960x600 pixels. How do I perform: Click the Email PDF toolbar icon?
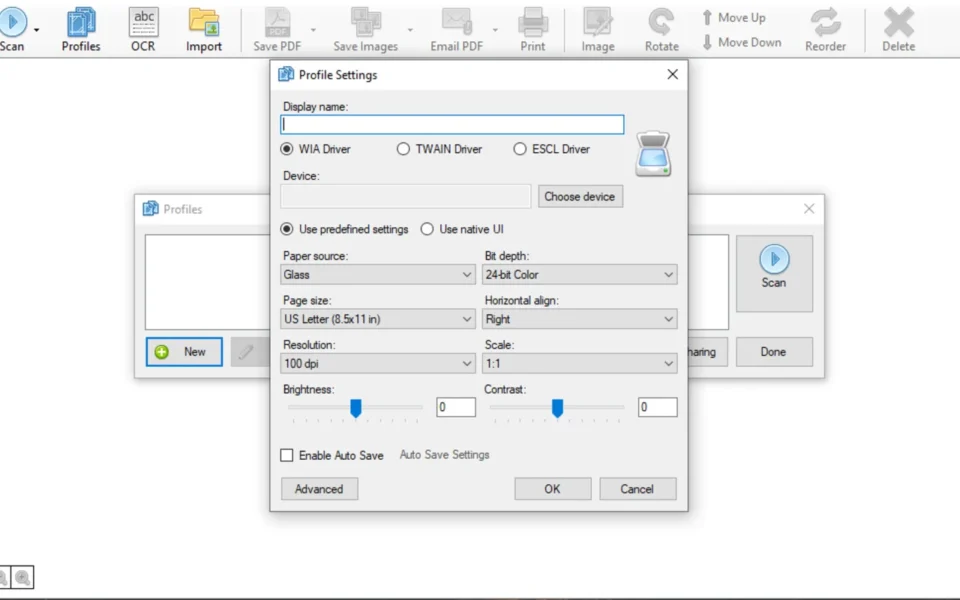point(457,22)
